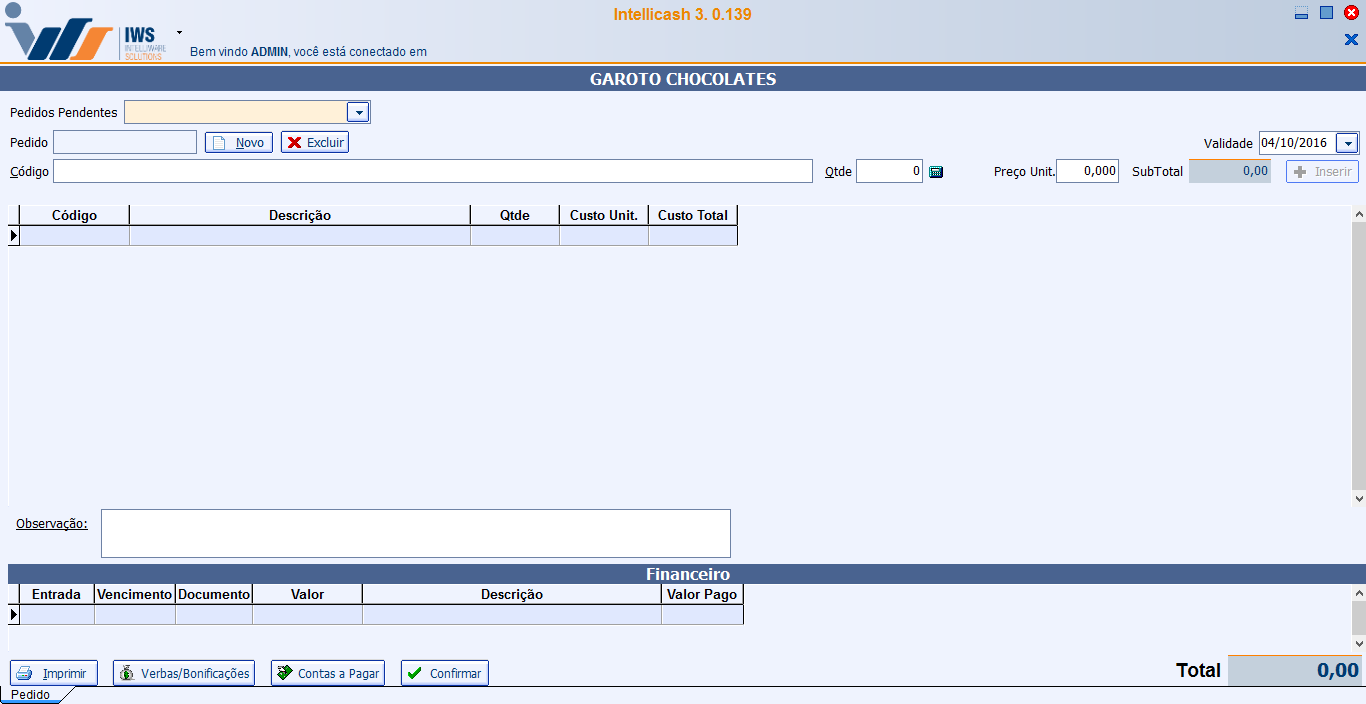Click the Custo Unit. column header
This screenshot has width=1366, height=704.
pyautogui.click(x=604, y=215)
